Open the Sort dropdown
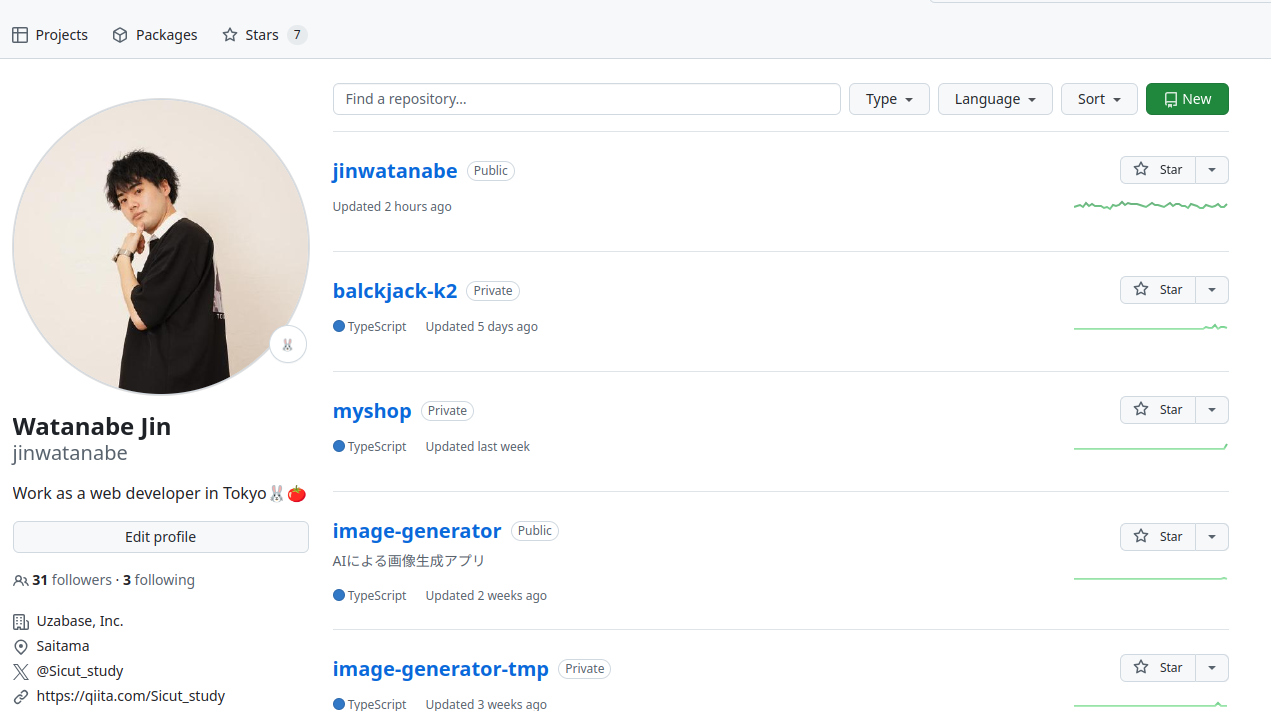Screen dimensions: 1271x711 tap(1099, 99)
